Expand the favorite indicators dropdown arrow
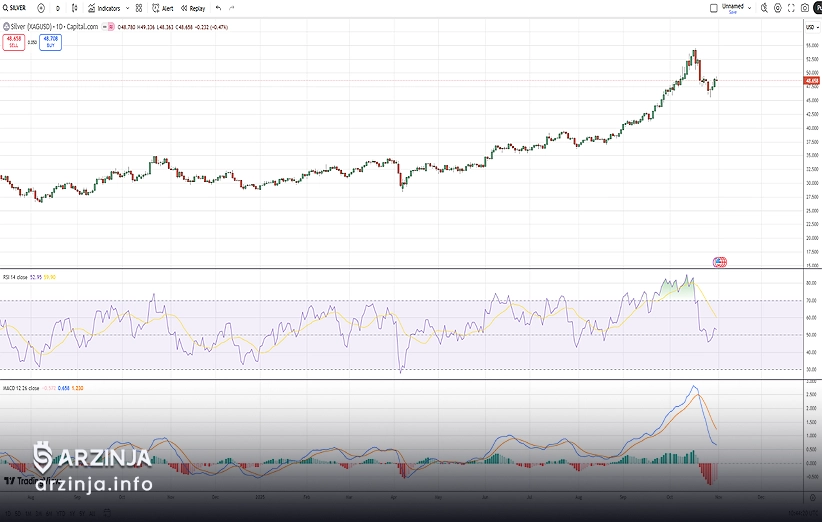Image resolution: width=822 pixels, height=522 pixels. [126, 7]
